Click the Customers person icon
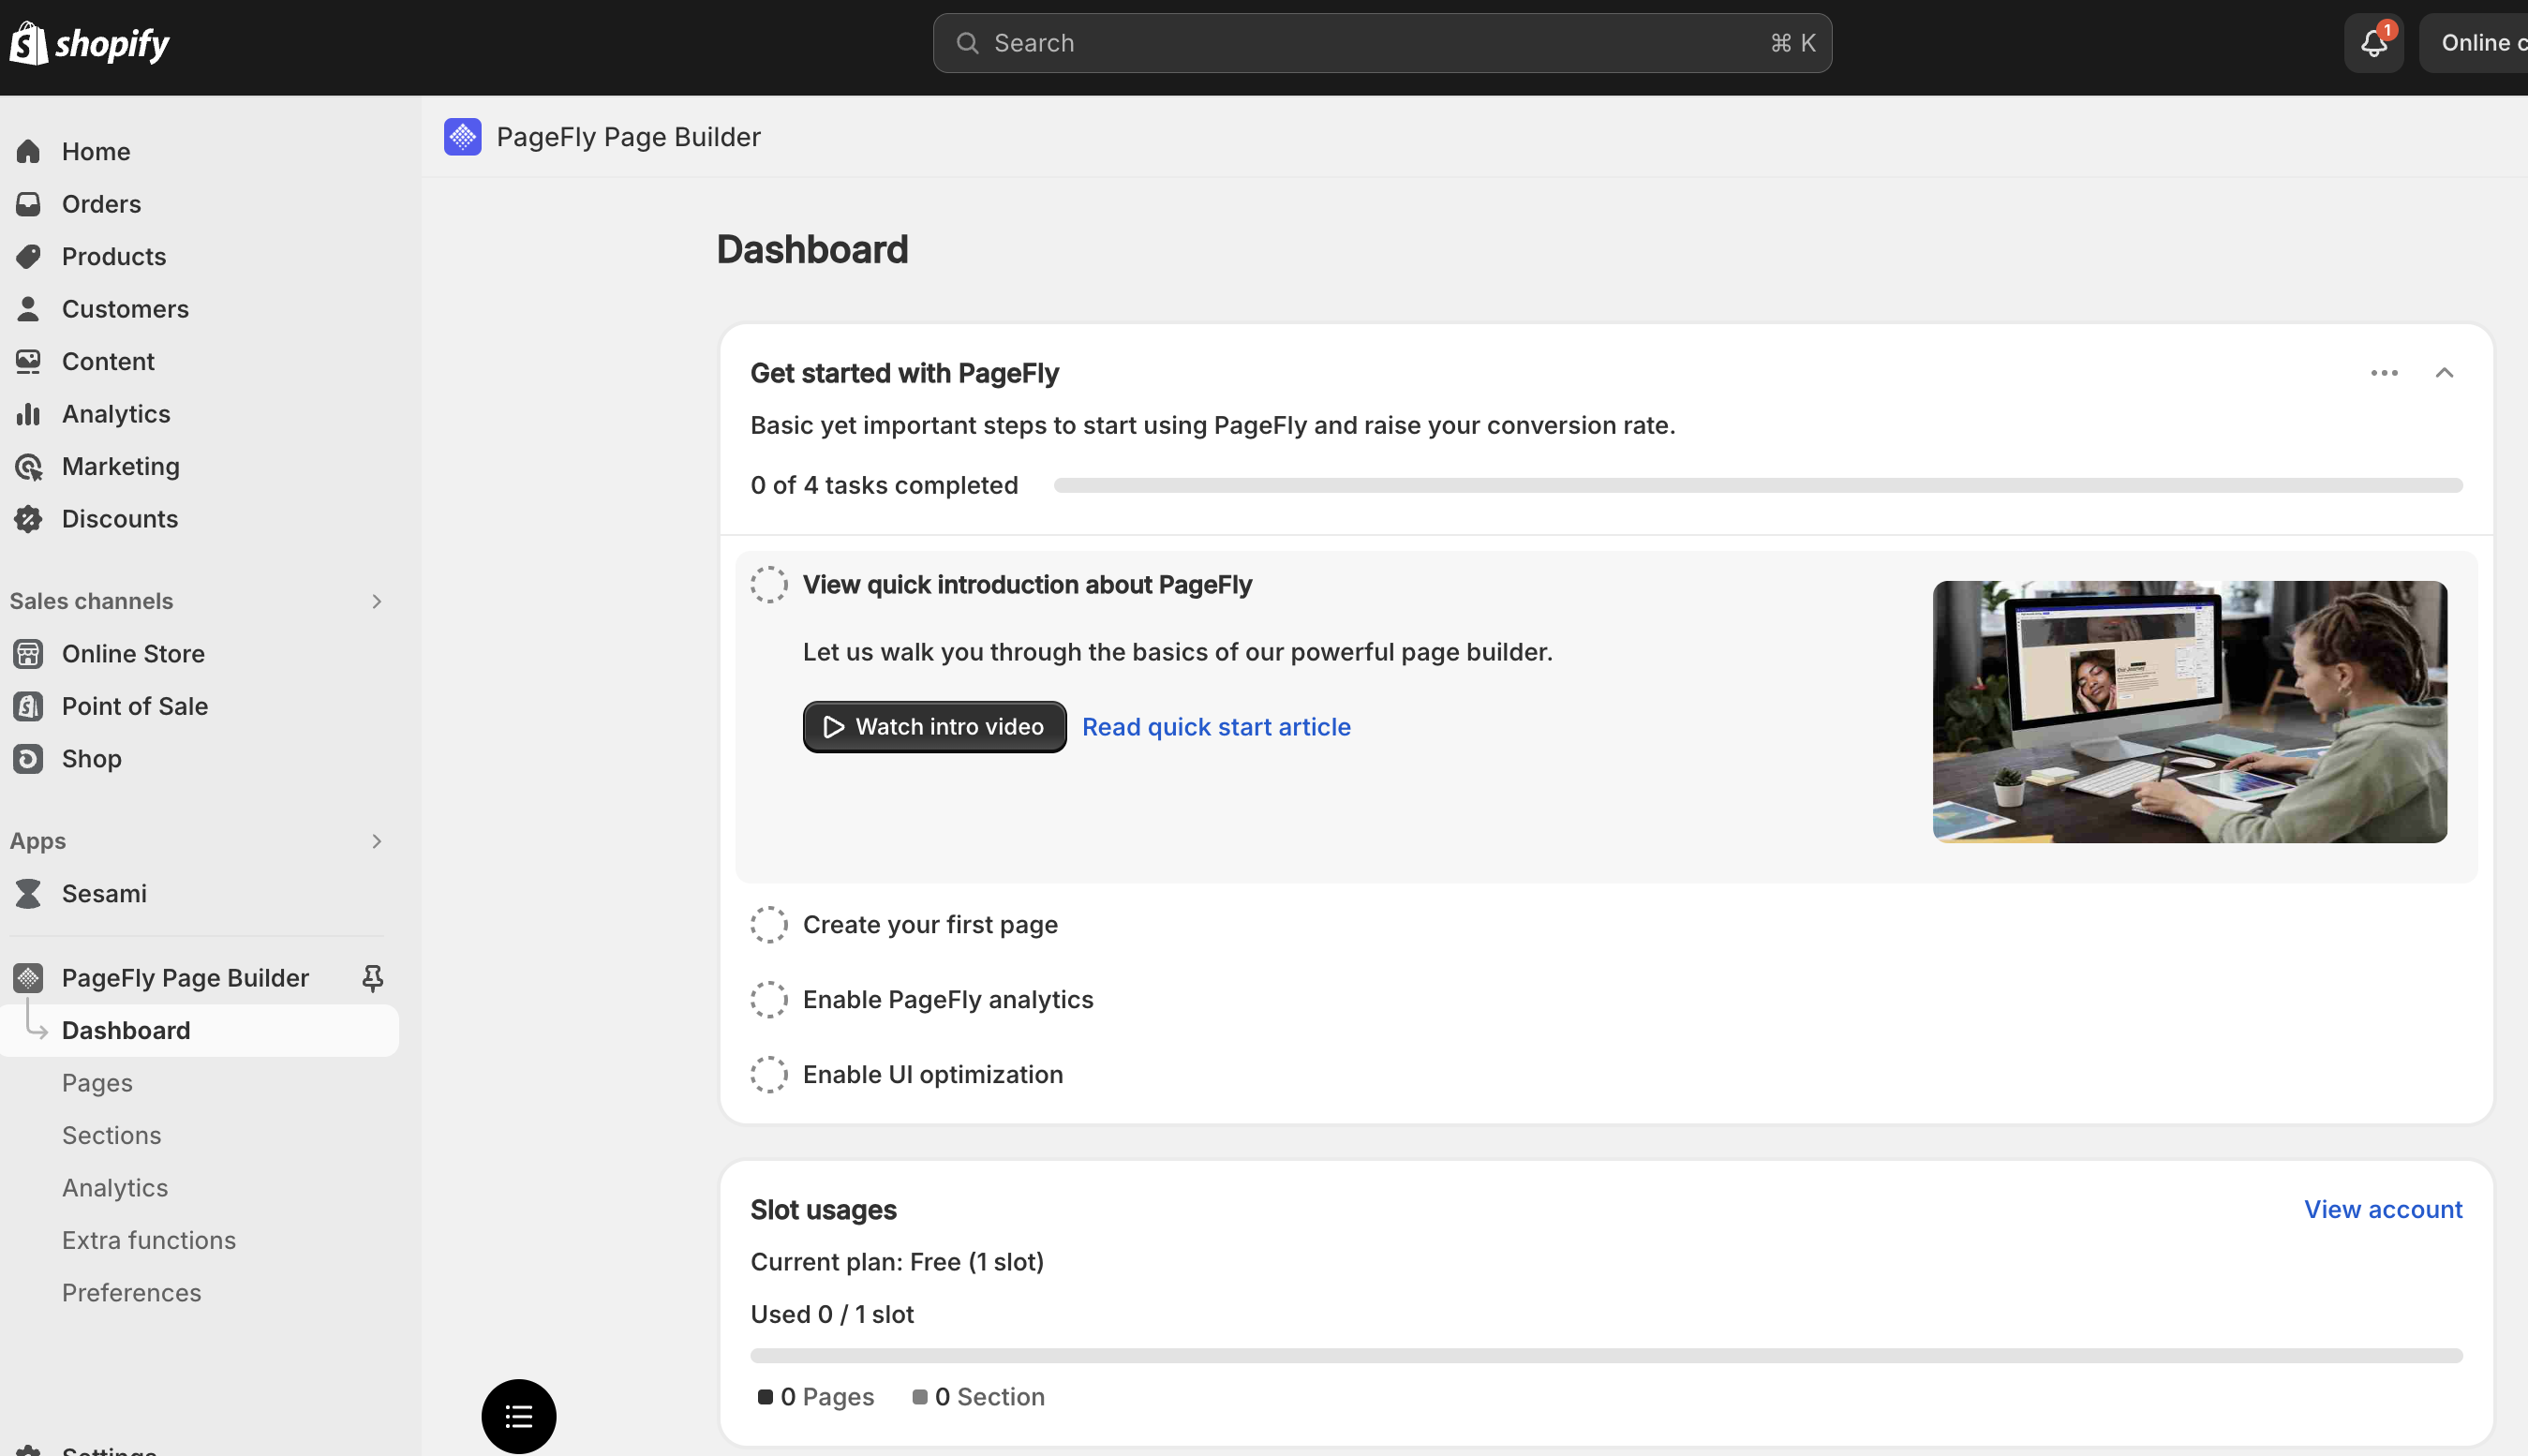 pos(28,309)
